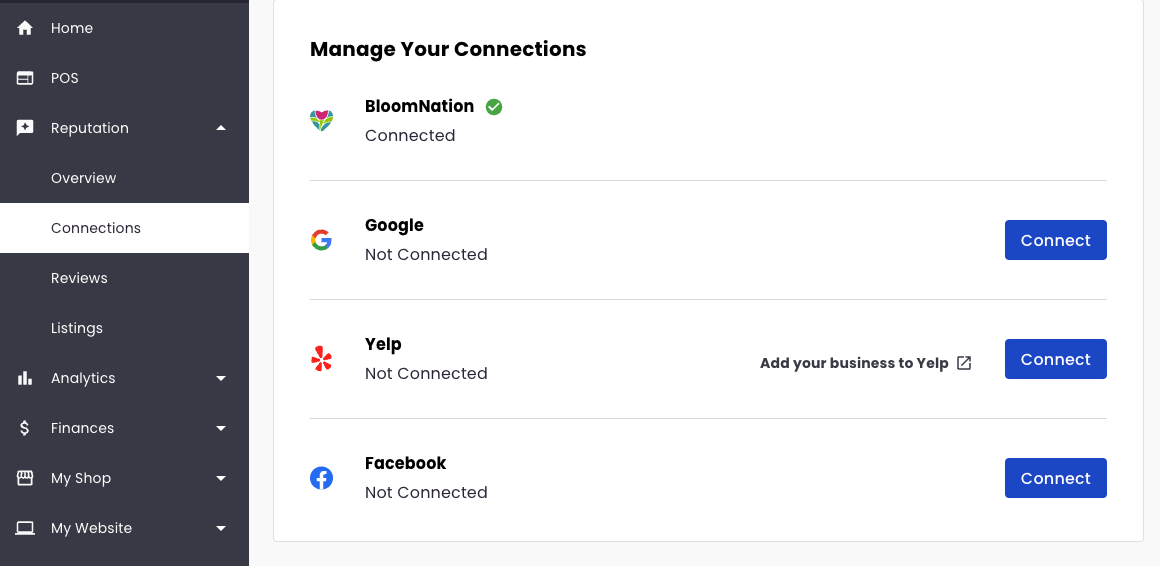
Task: Click the BloomNation green verified checkmark
Action: coord(493,107)
